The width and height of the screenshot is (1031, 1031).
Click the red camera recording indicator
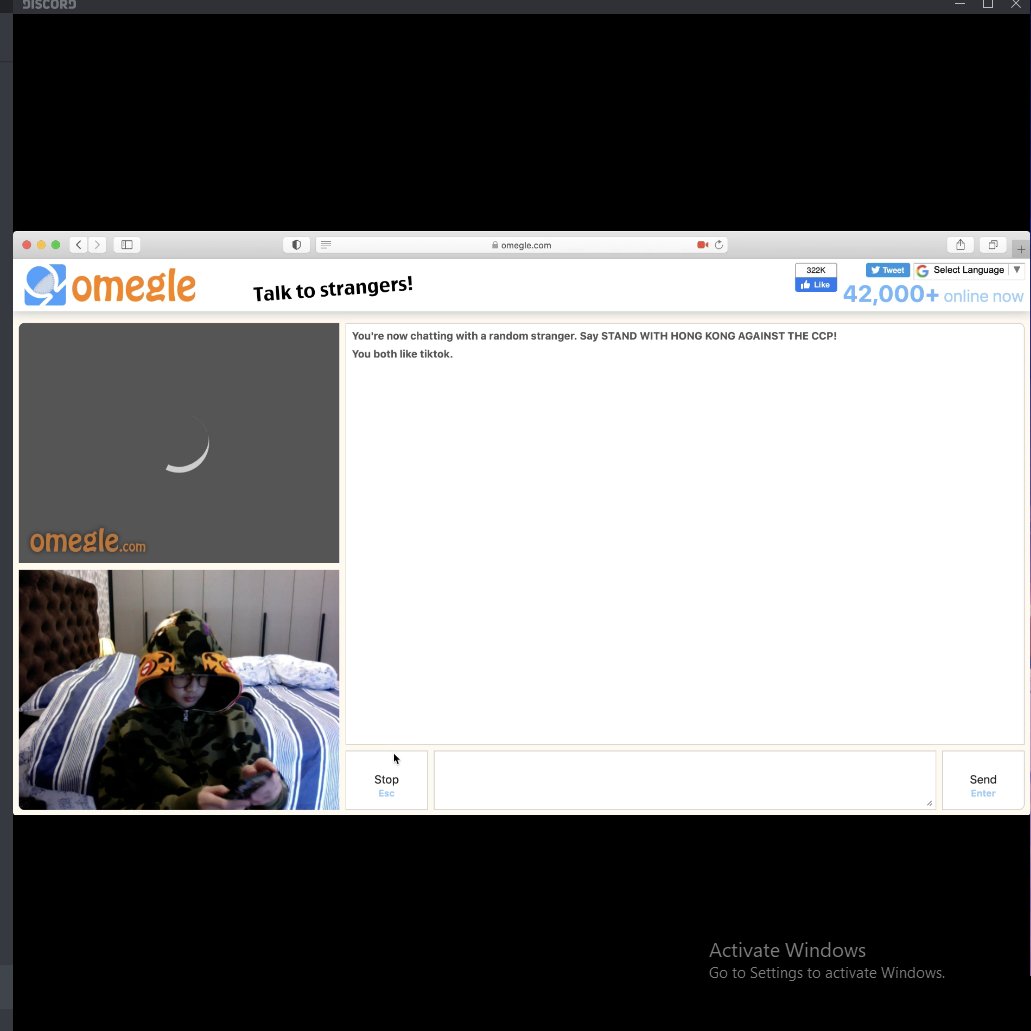pos(702,245)
